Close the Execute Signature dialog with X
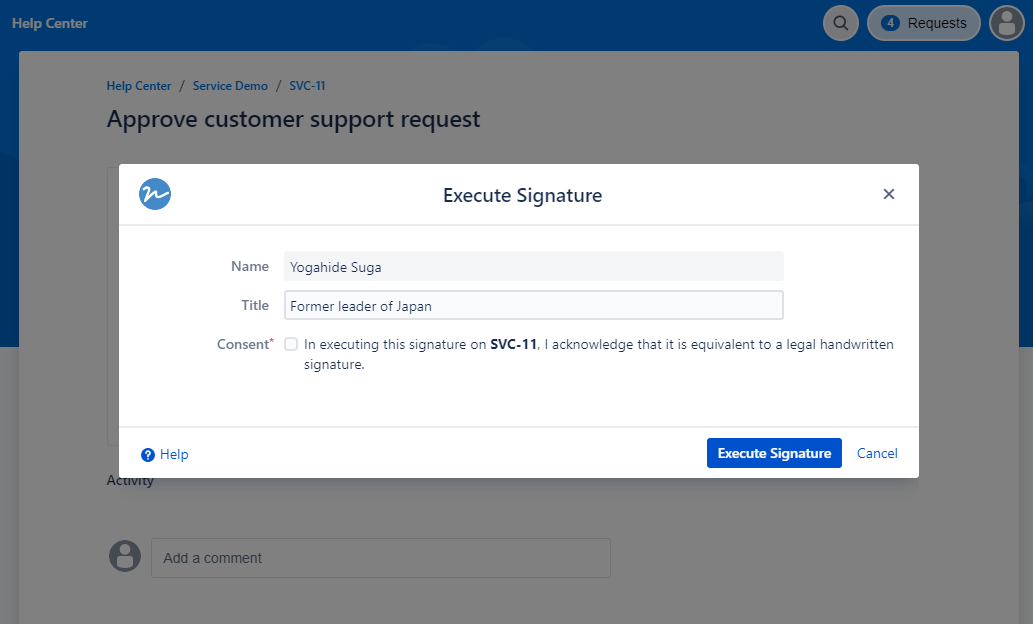Image resolution: width=1033 pixels, height=624 pixels. pyautogui.click(x=888, y=194)
